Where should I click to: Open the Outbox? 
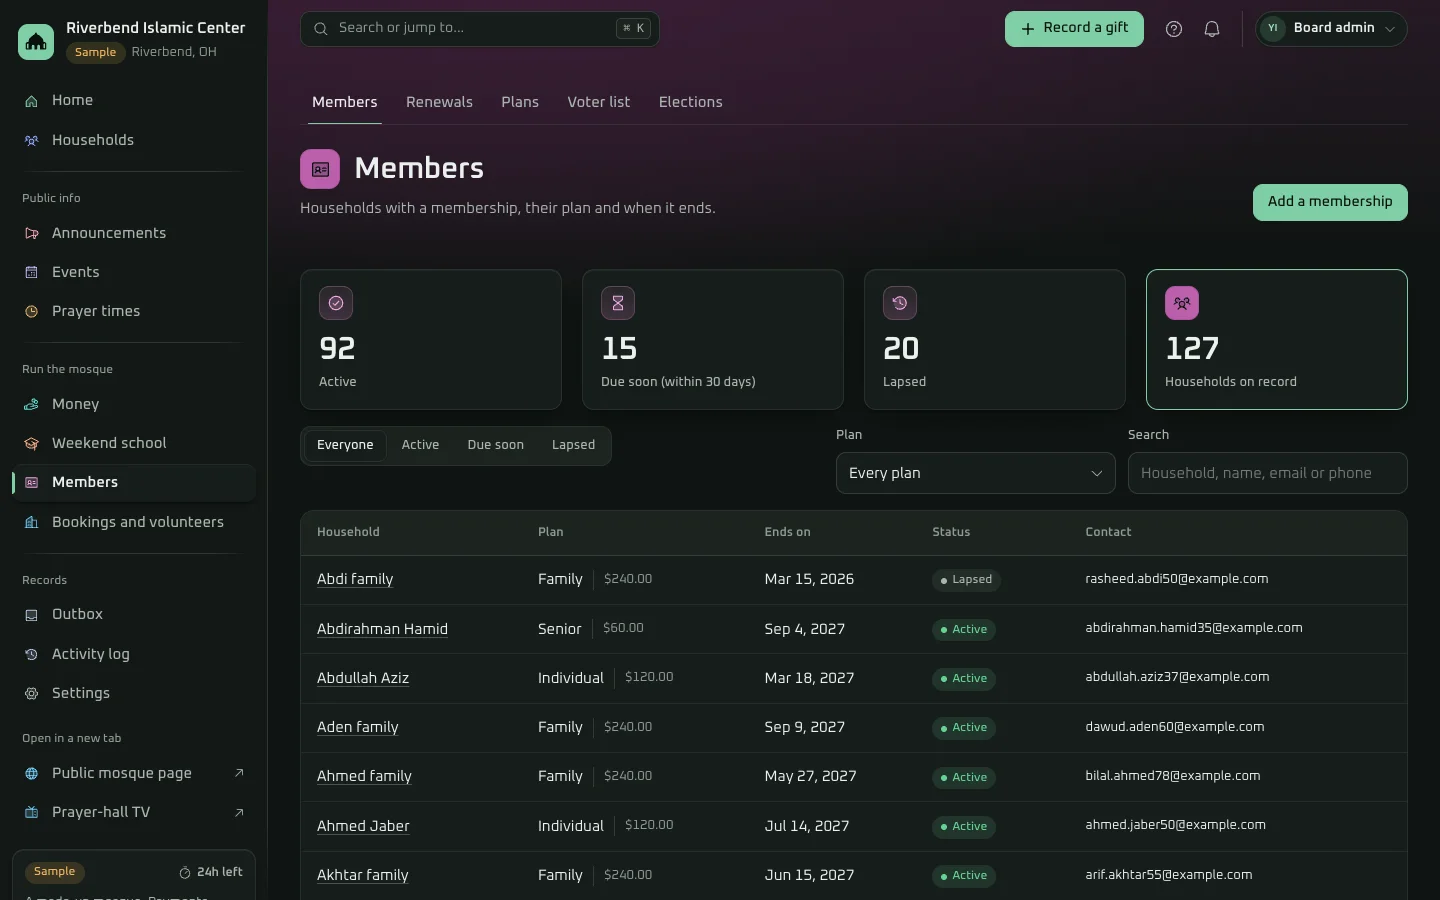coord(134,614)
